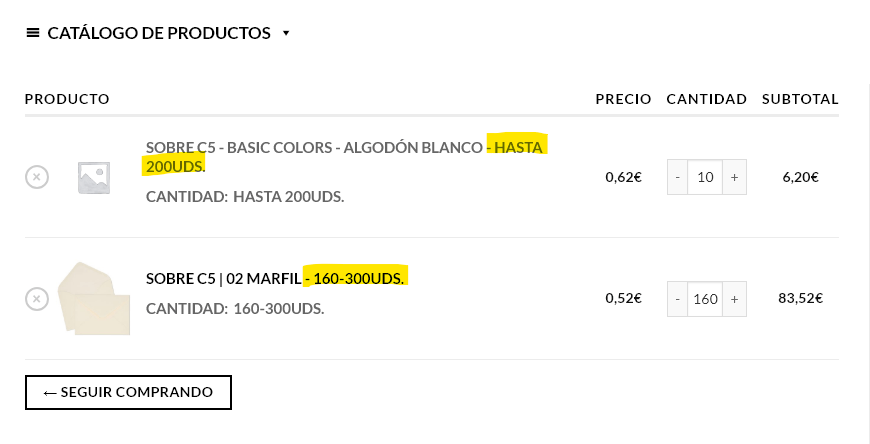This screenshot has height=444, width=870.
Task: Select the quantity field showing 160
Action: pos(705,299)
